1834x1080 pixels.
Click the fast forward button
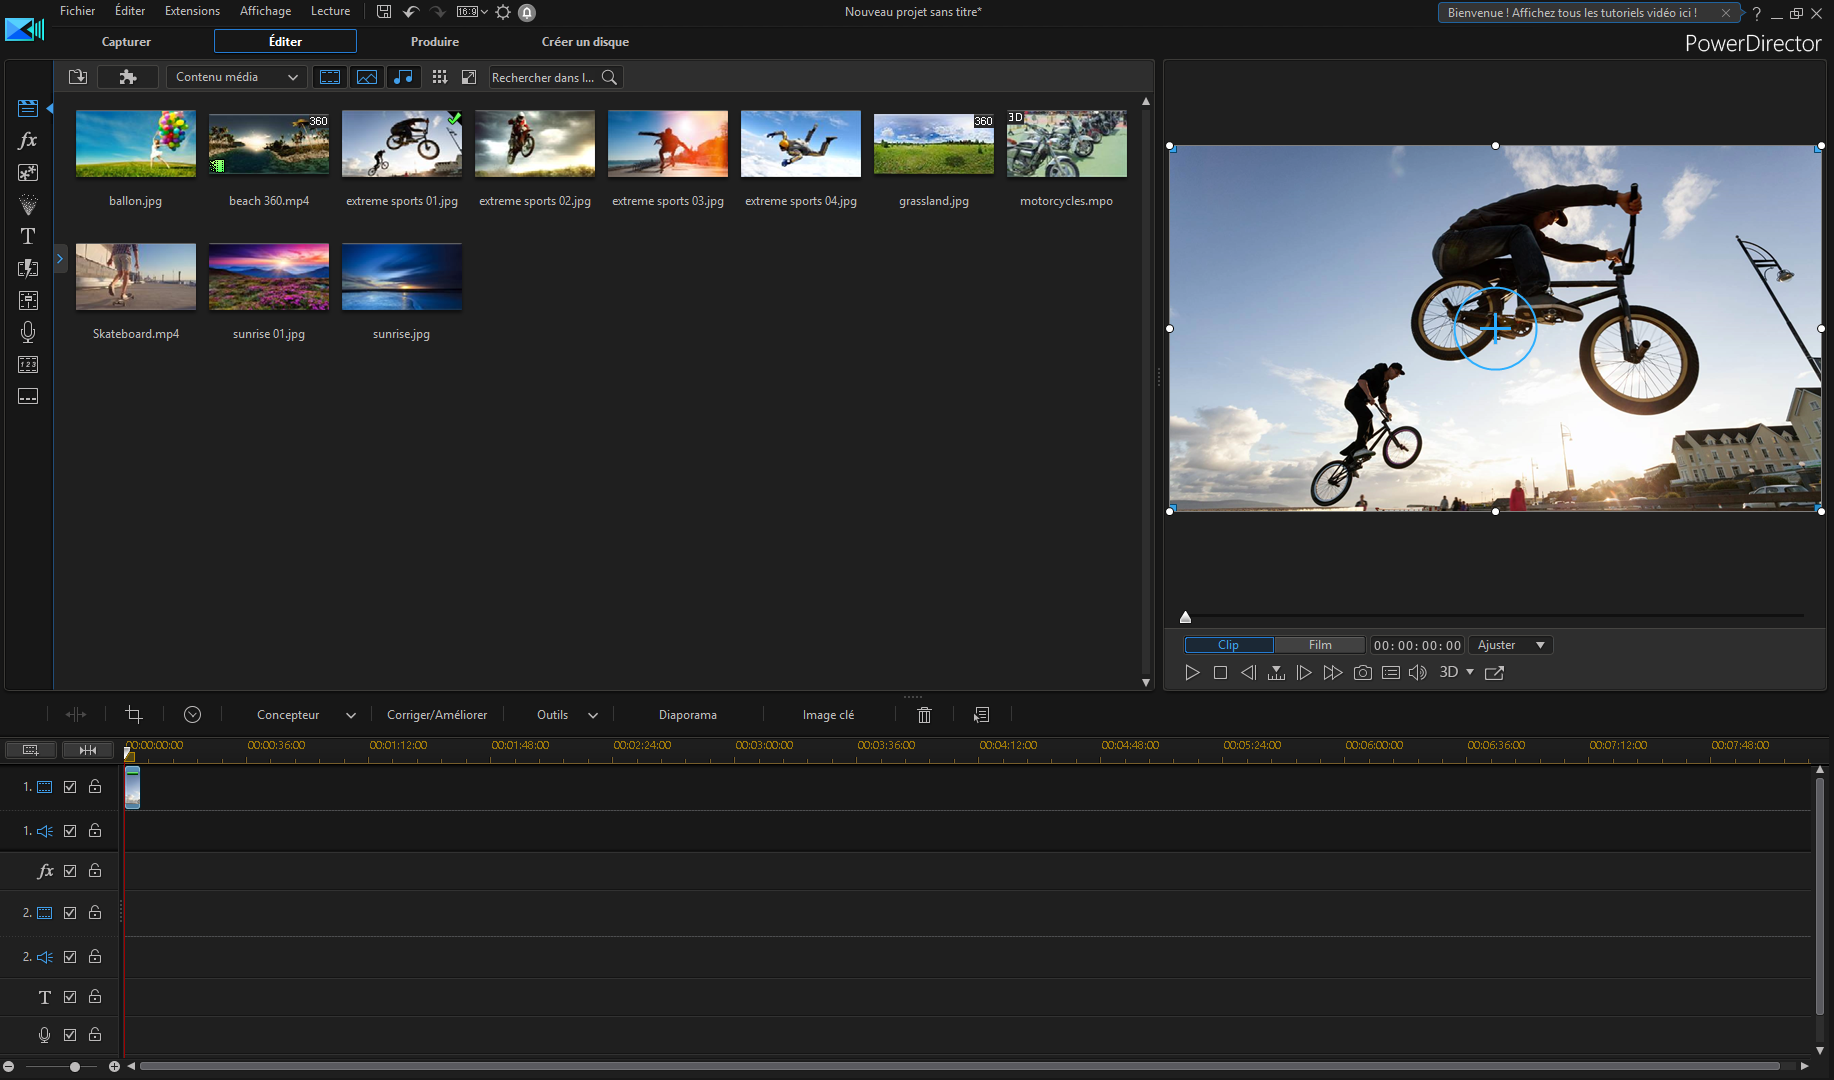[1332, 673]
